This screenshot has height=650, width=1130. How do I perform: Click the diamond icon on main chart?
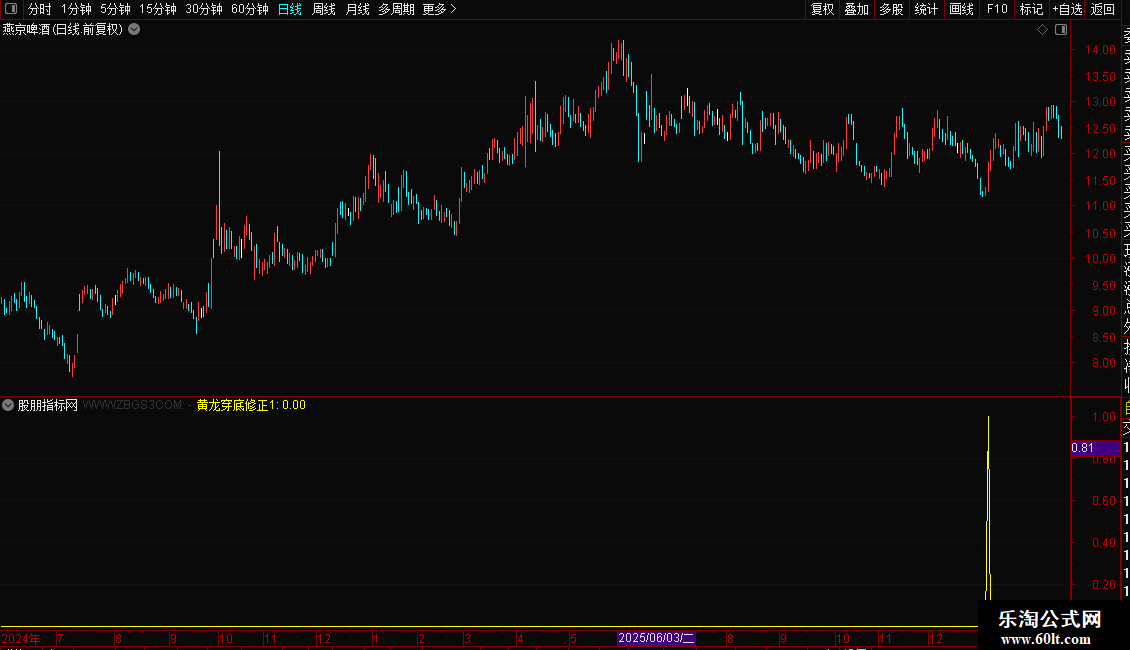[1042, 30]
